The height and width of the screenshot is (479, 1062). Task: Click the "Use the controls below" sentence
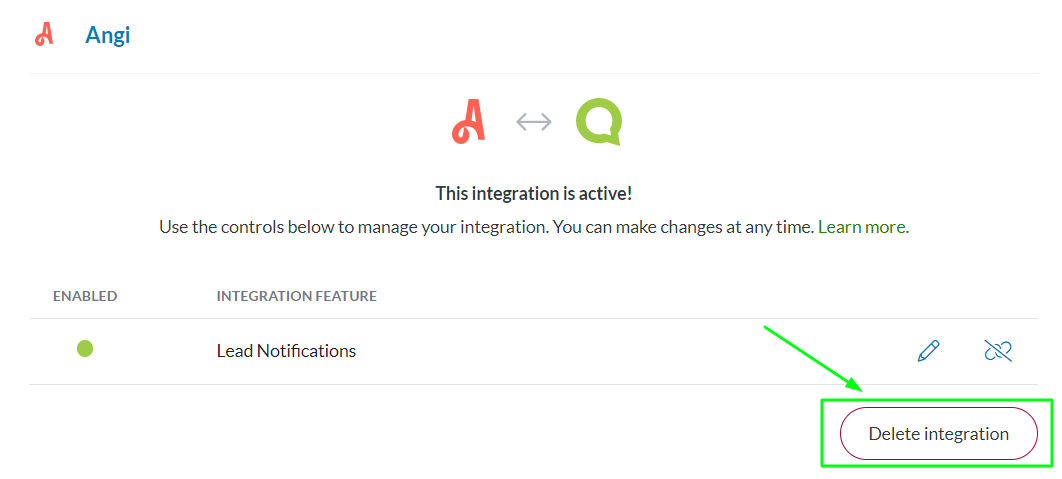point(350,227)
